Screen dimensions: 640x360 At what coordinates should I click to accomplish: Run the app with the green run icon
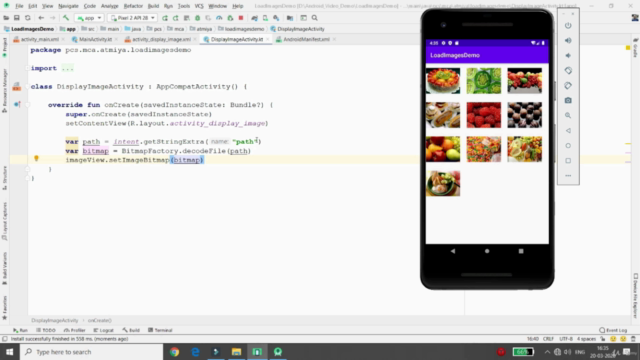[165, 18]
